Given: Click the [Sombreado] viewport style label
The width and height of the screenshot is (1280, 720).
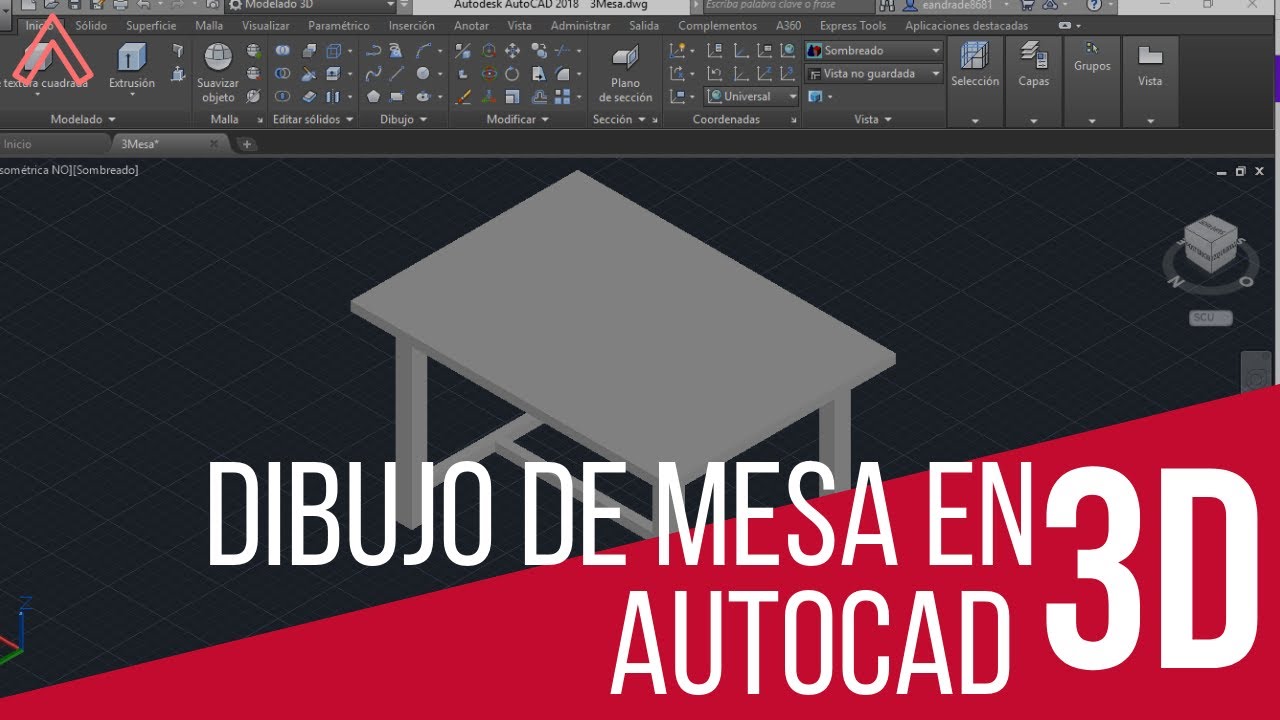Looking at the screenshot, I should 106,170.
